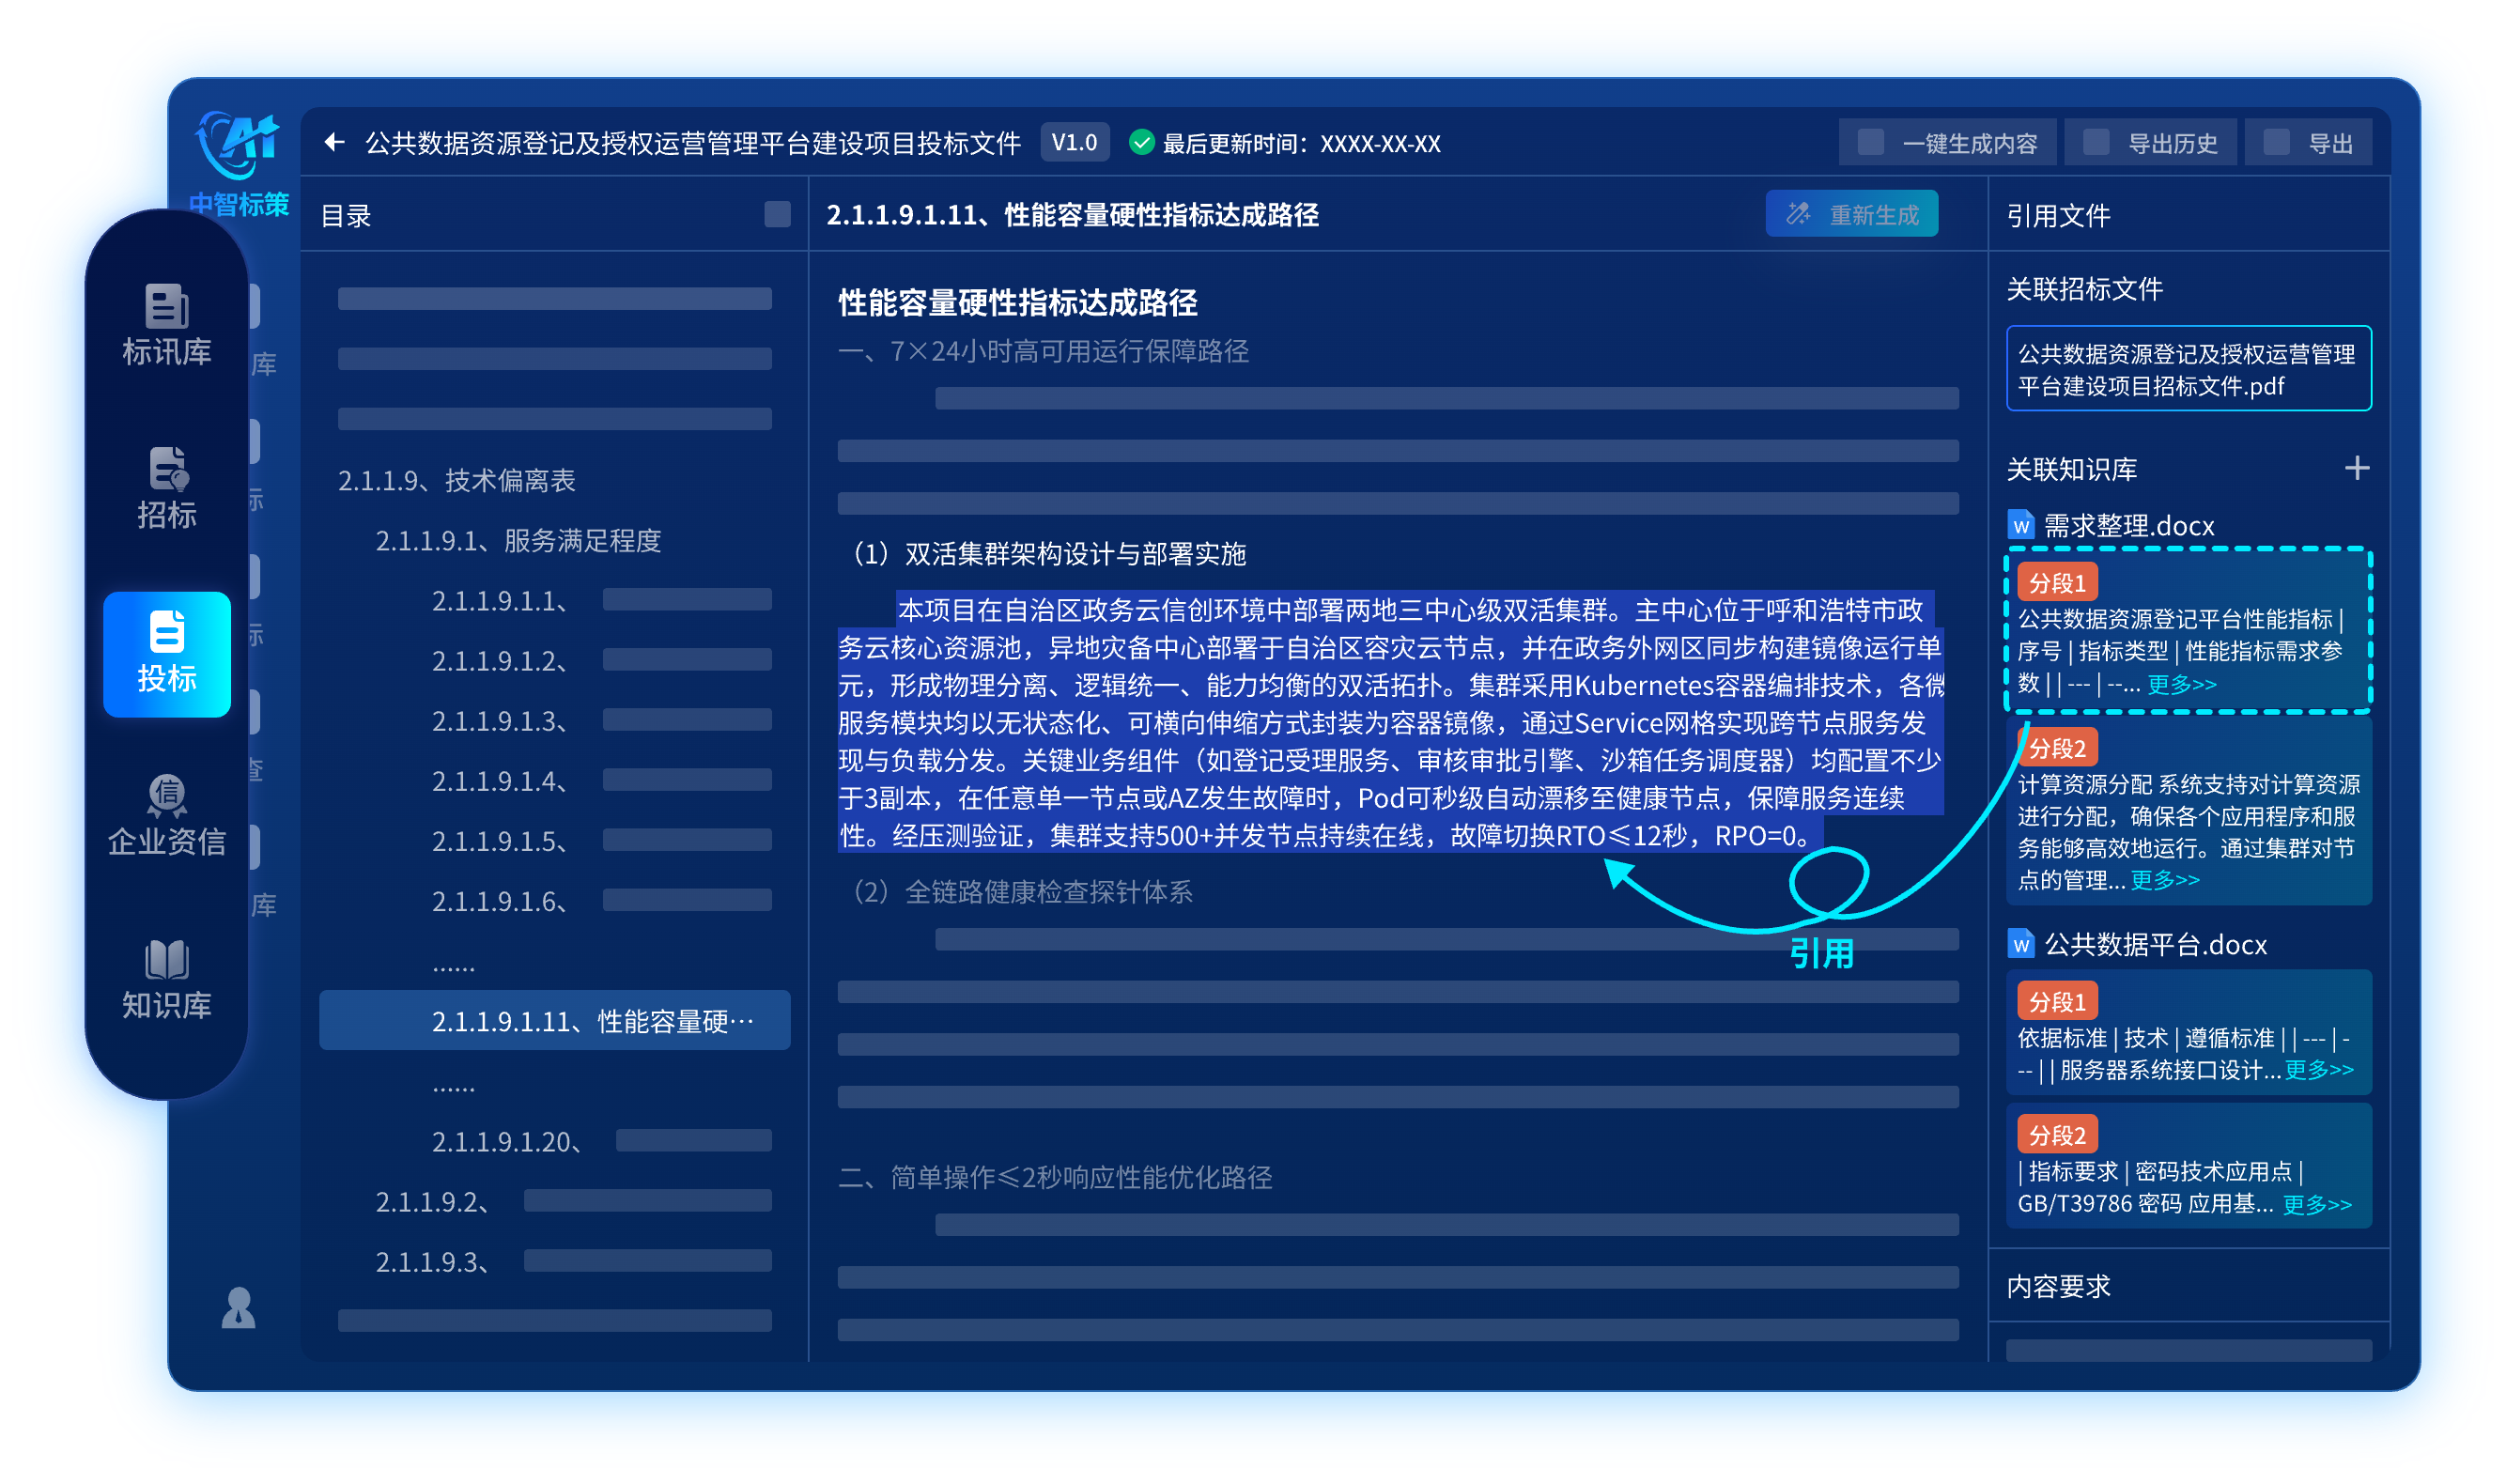Screen dimensions: 2506x1484
Task: Expand 2.1.1.9、技术偏离表 tree node
Action: (456, 481)
